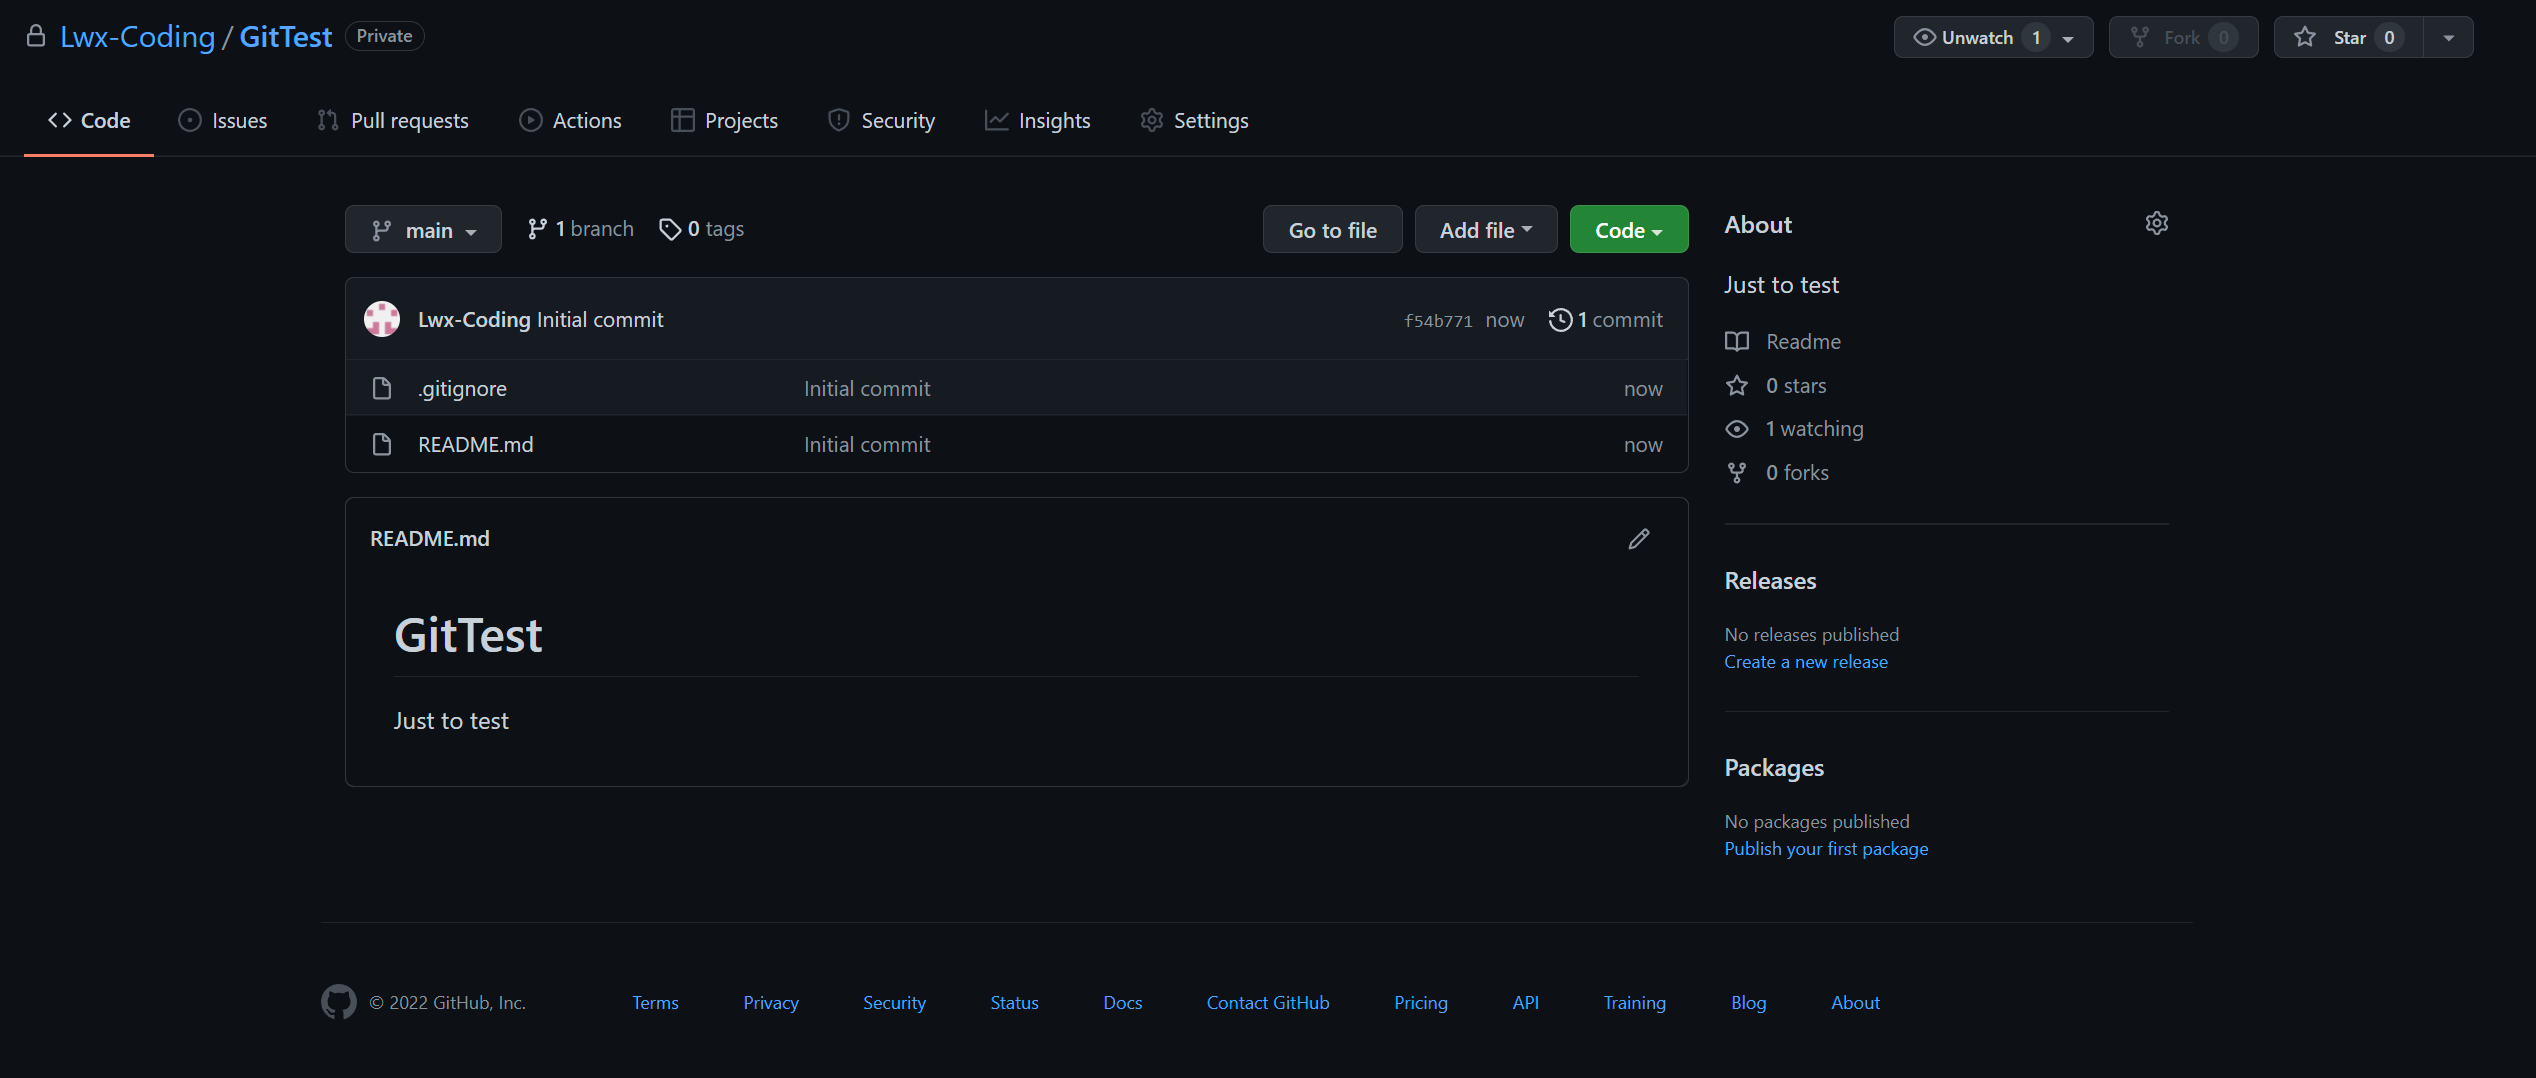The height and width of the screenshot is (1078, 2536).
Task: Click the private repo lock icon
Action: click(x=36, y=36)
